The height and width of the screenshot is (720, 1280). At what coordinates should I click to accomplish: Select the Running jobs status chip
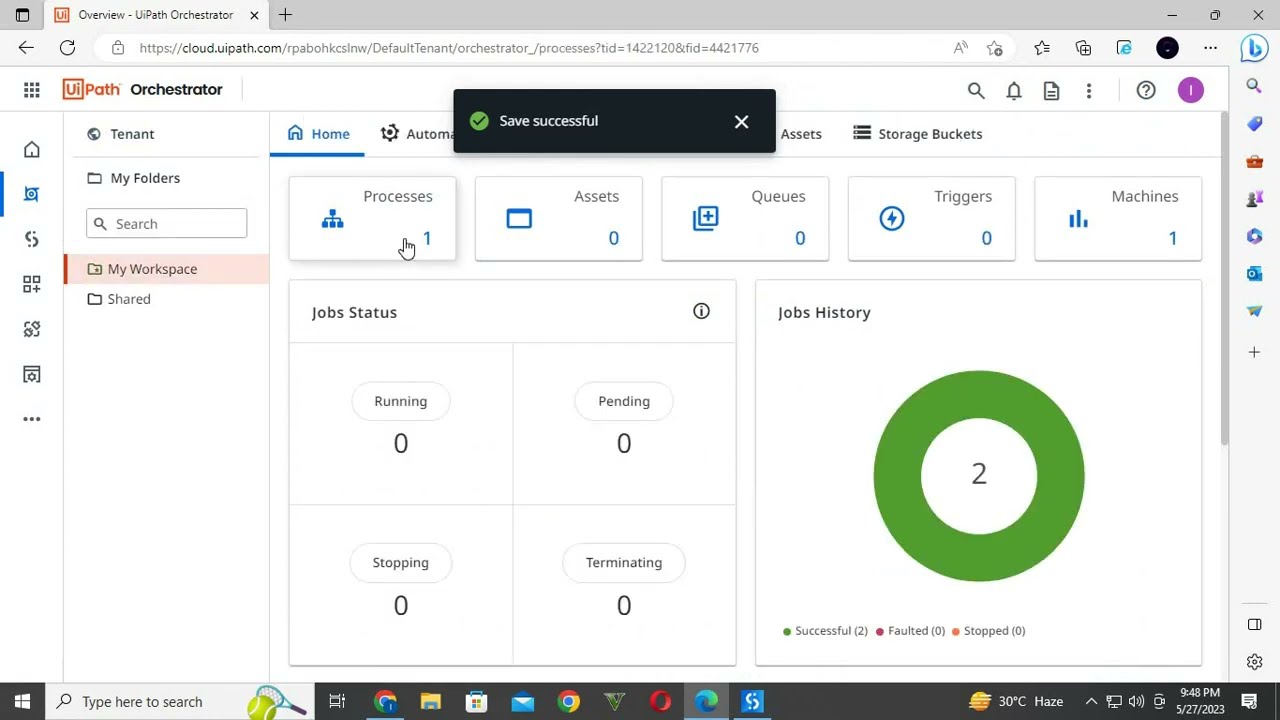click(x=400, y=401)
